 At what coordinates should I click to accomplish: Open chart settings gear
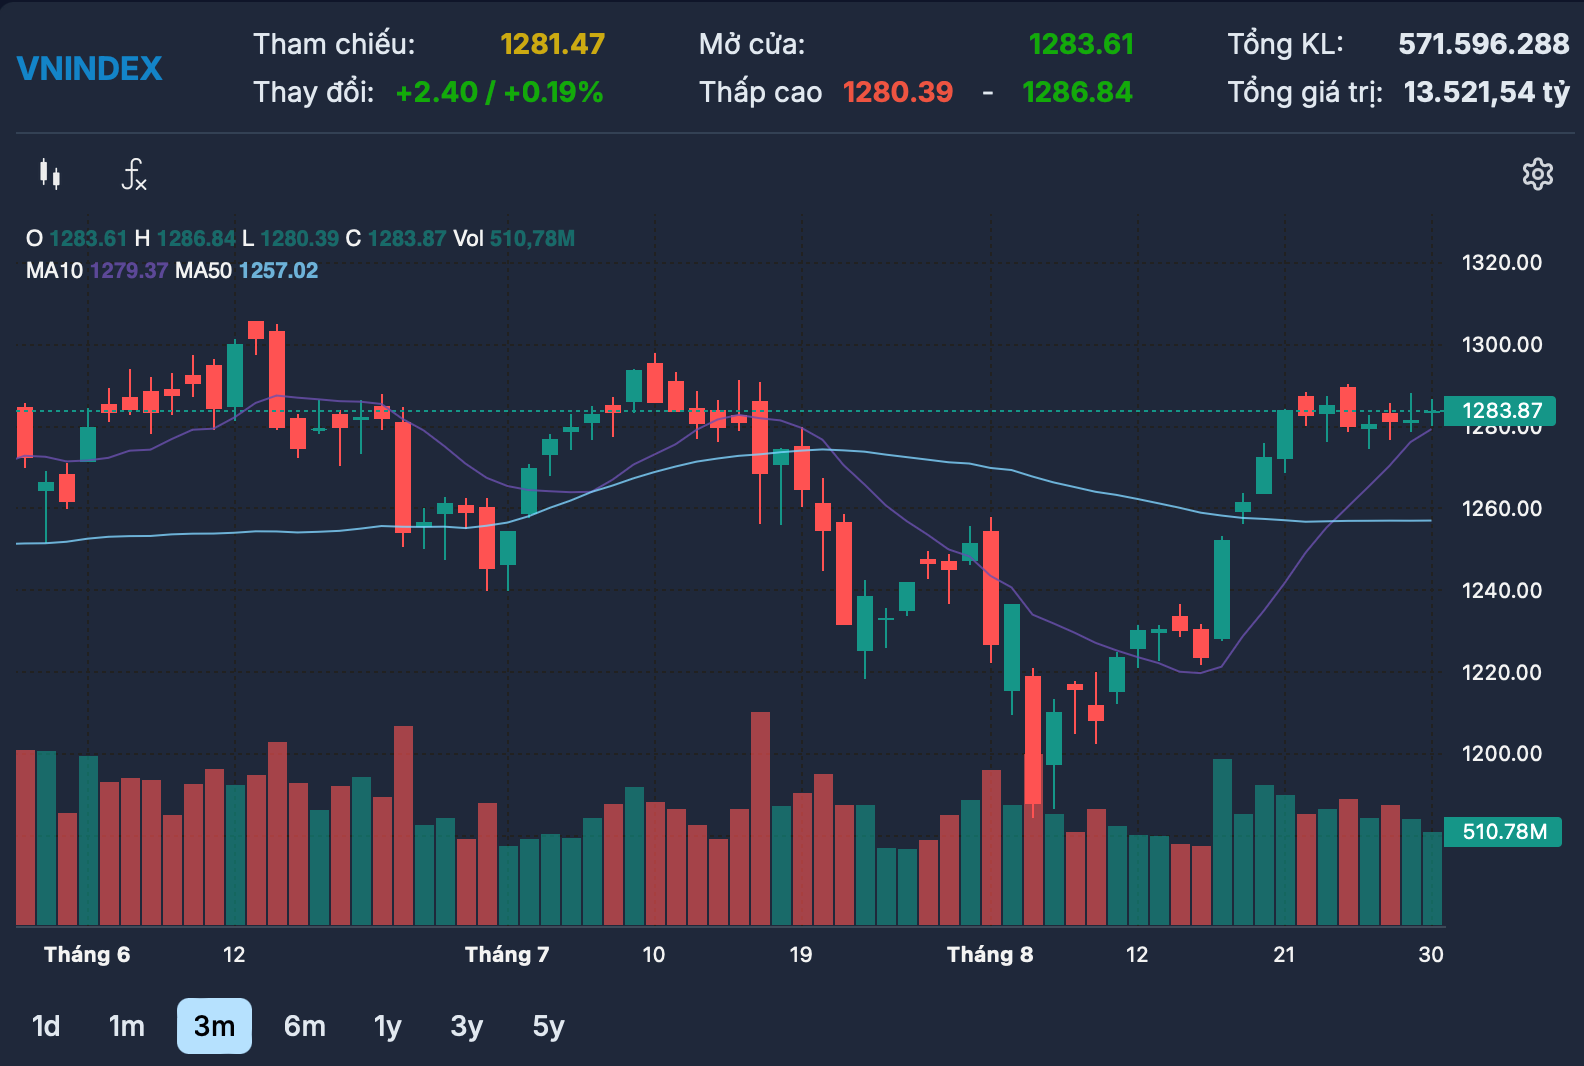point(1538,174)
